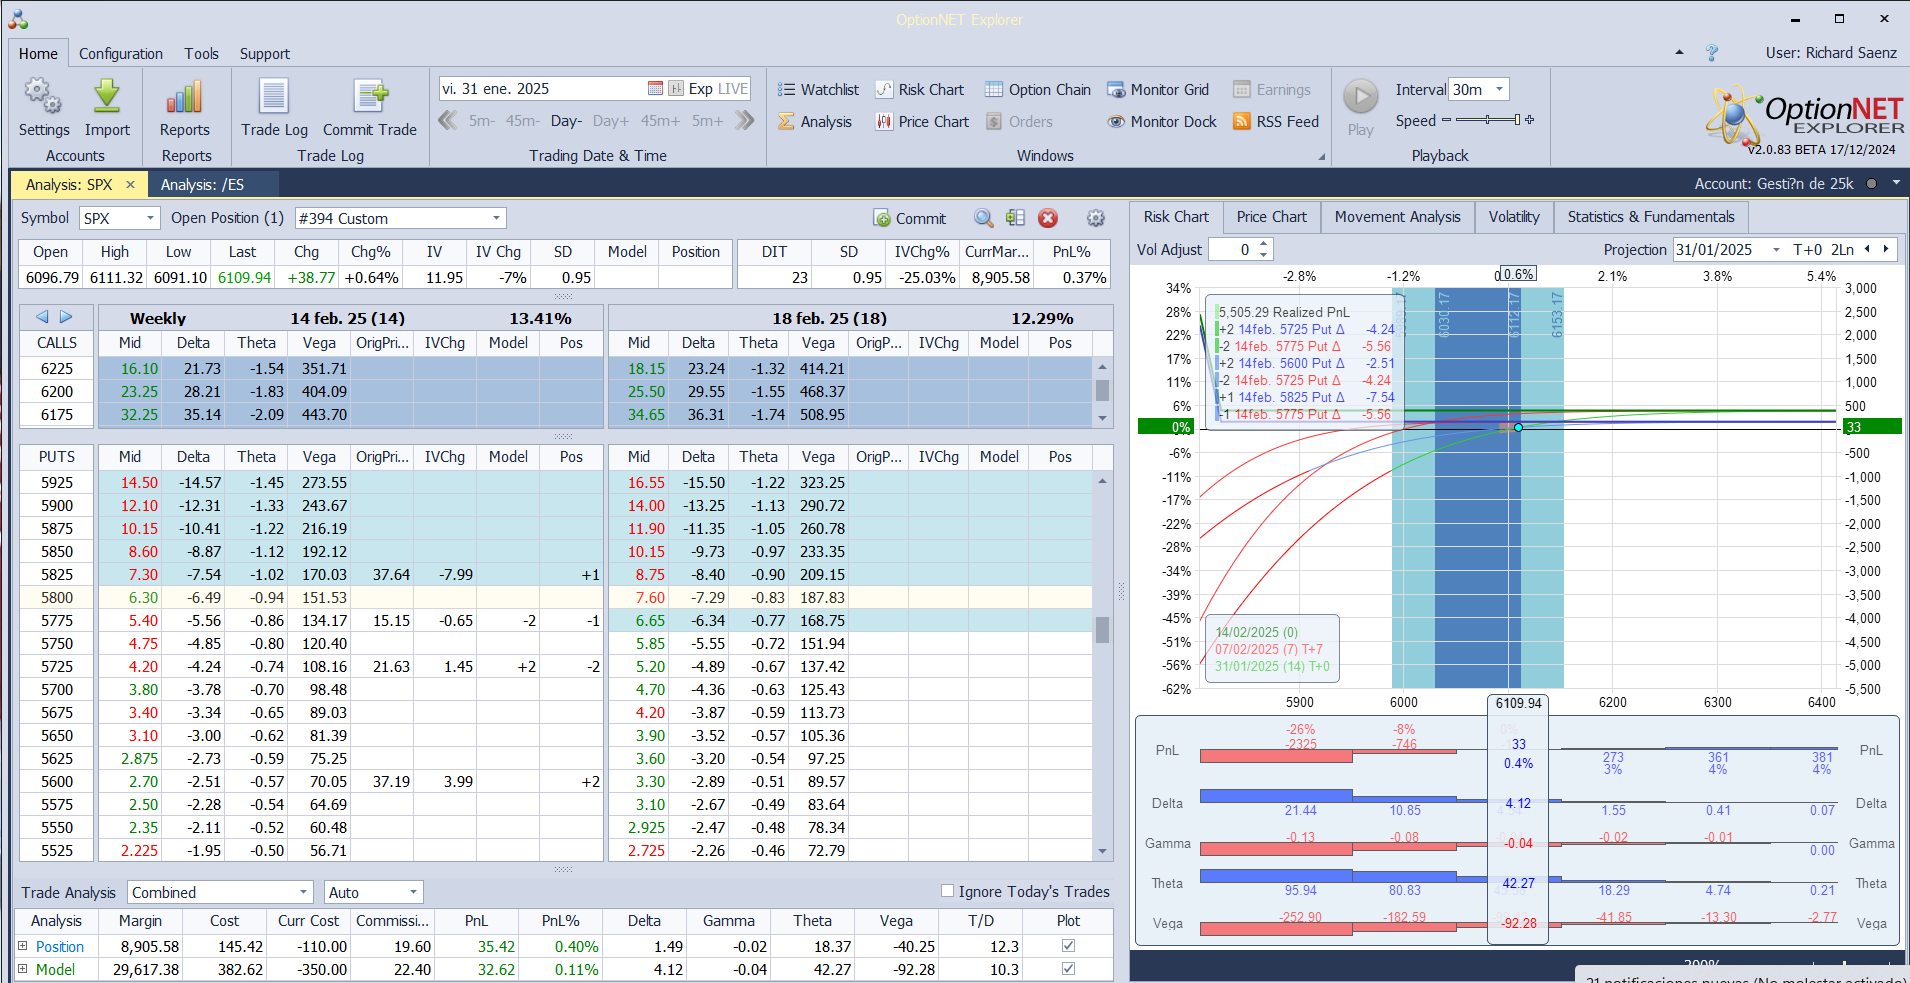Click the Vol Adjust input field
Viewport: 1910px width, 983px height.
pos(1232,250)
